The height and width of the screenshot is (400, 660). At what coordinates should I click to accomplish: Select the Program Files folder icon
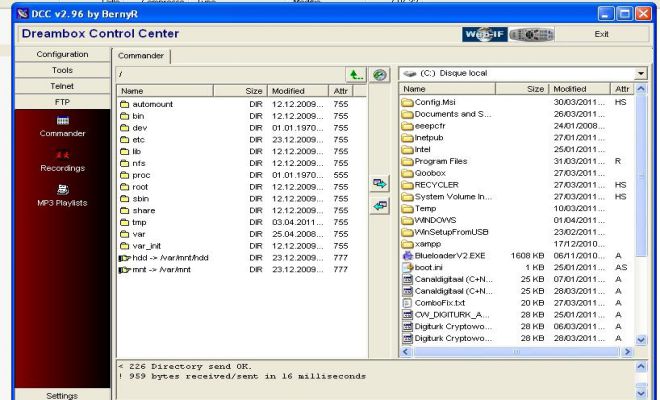(x=407, y=161)
